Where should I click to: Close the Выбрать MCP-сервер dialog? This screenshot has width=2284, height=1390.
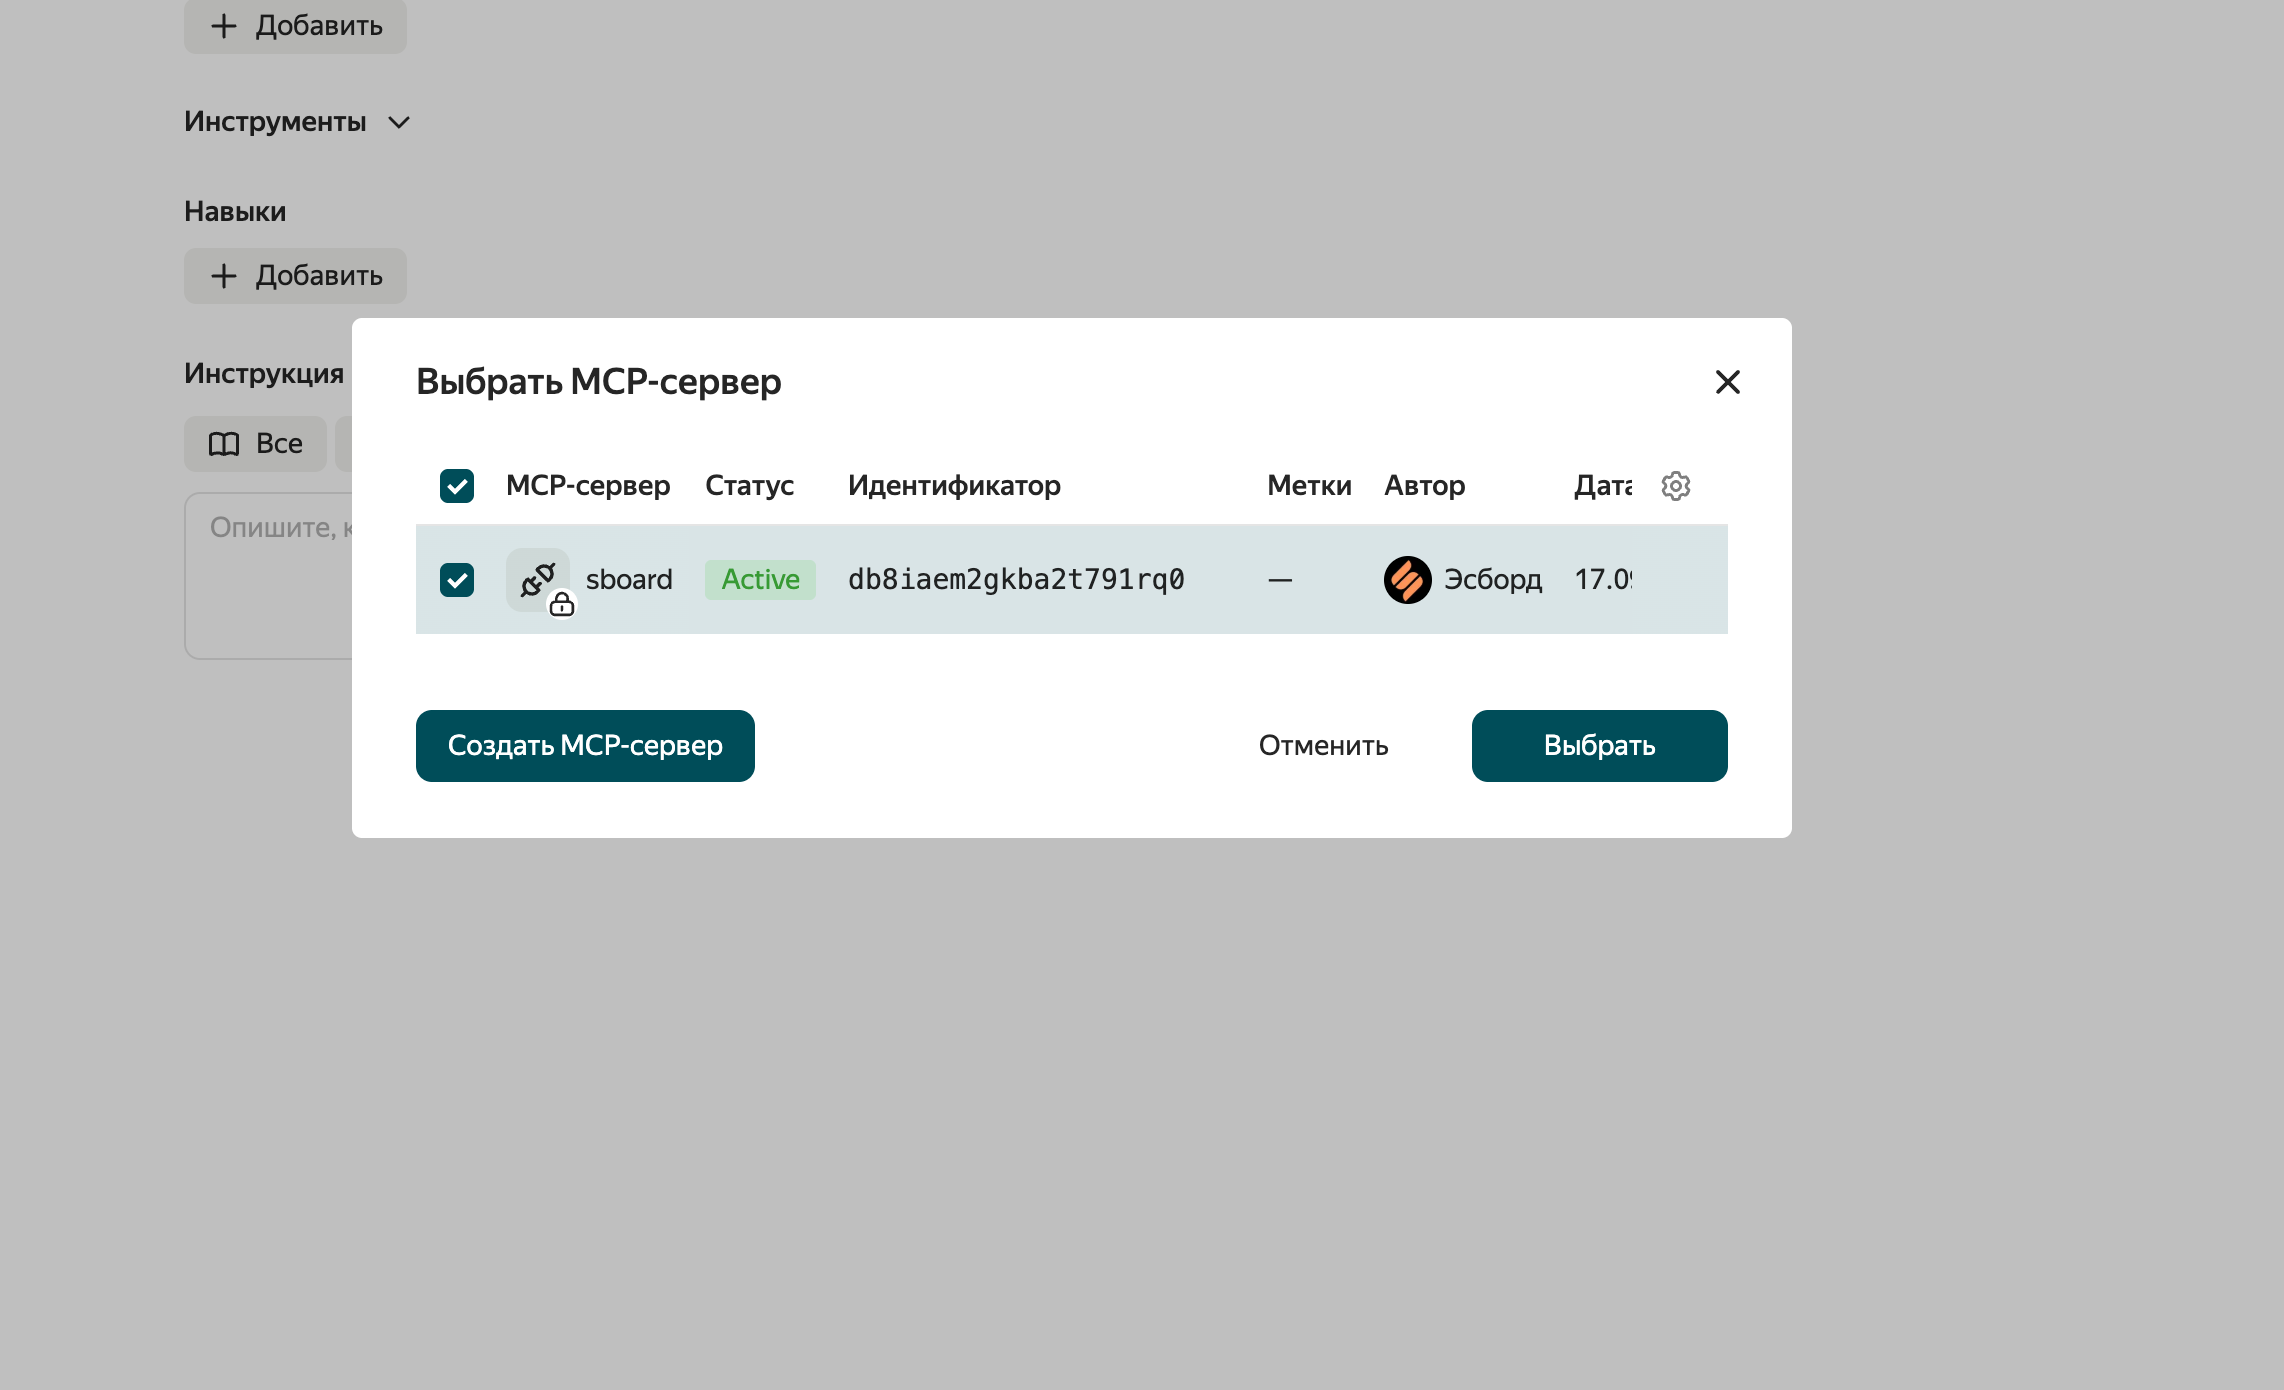1728,382
